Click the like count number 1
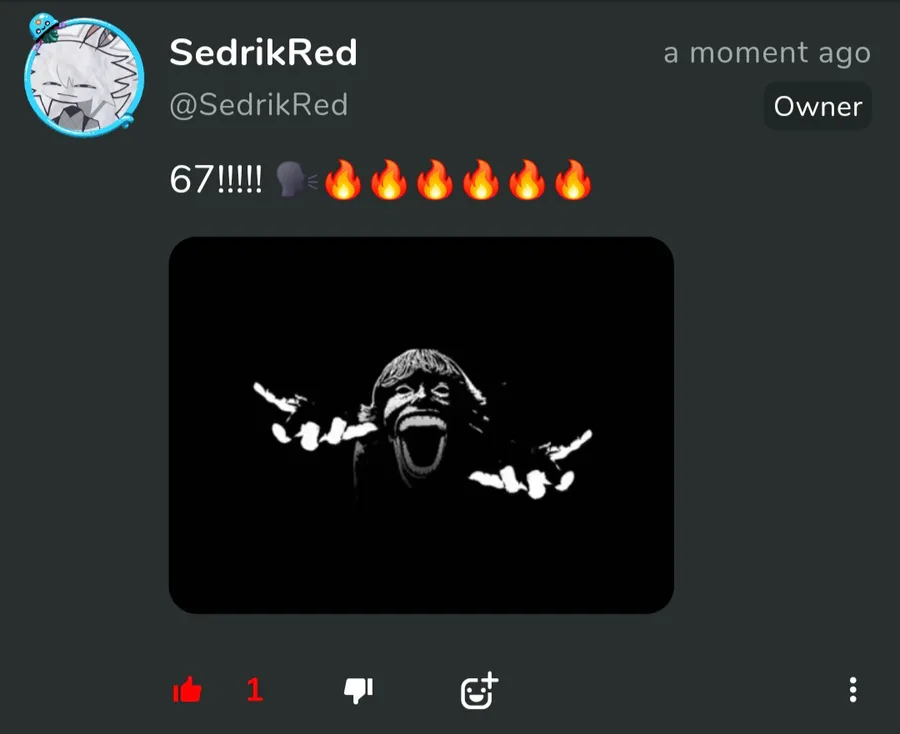Viewport: 900px width, 734px height. (x=255, y=690)
